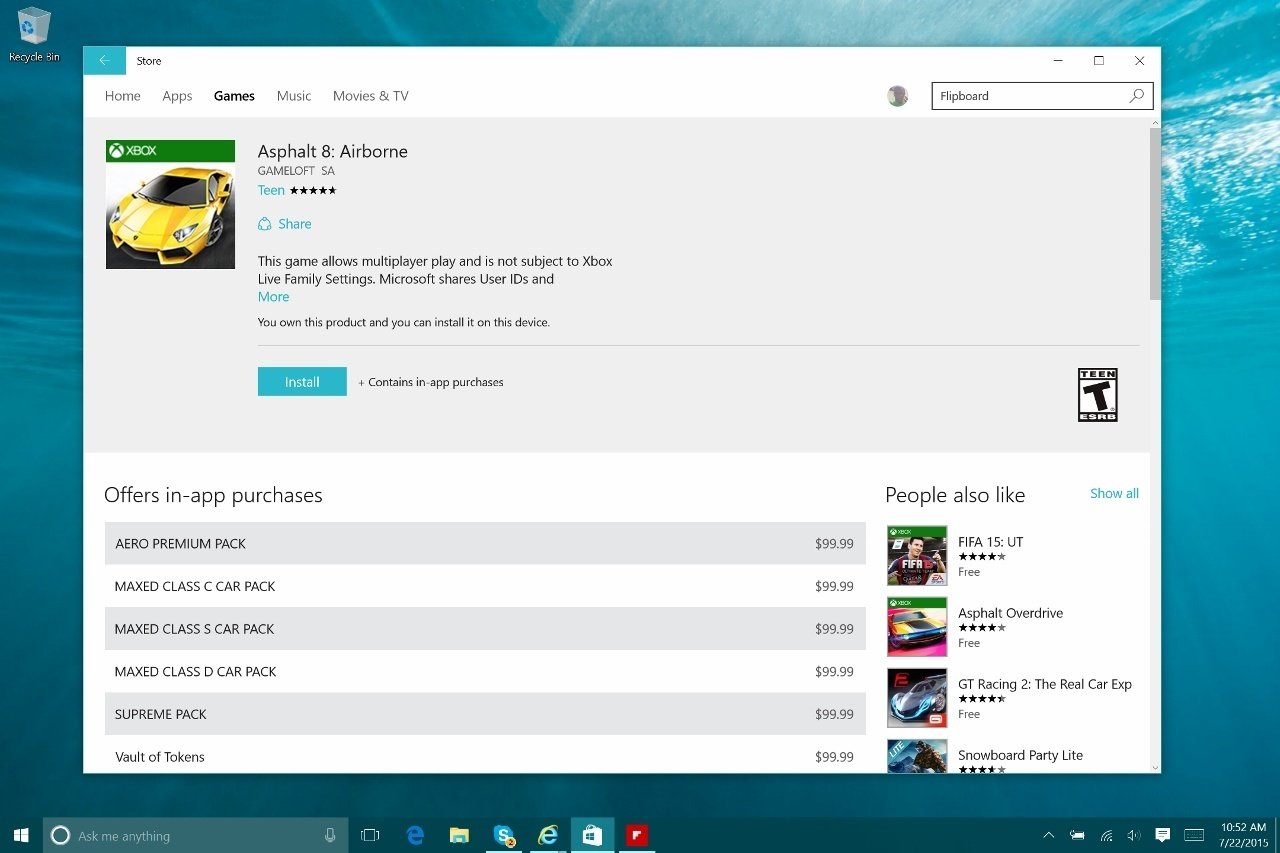
Task: Click the battery/power tray icon
Action: pyautogui.click(x=1077, y=835)
